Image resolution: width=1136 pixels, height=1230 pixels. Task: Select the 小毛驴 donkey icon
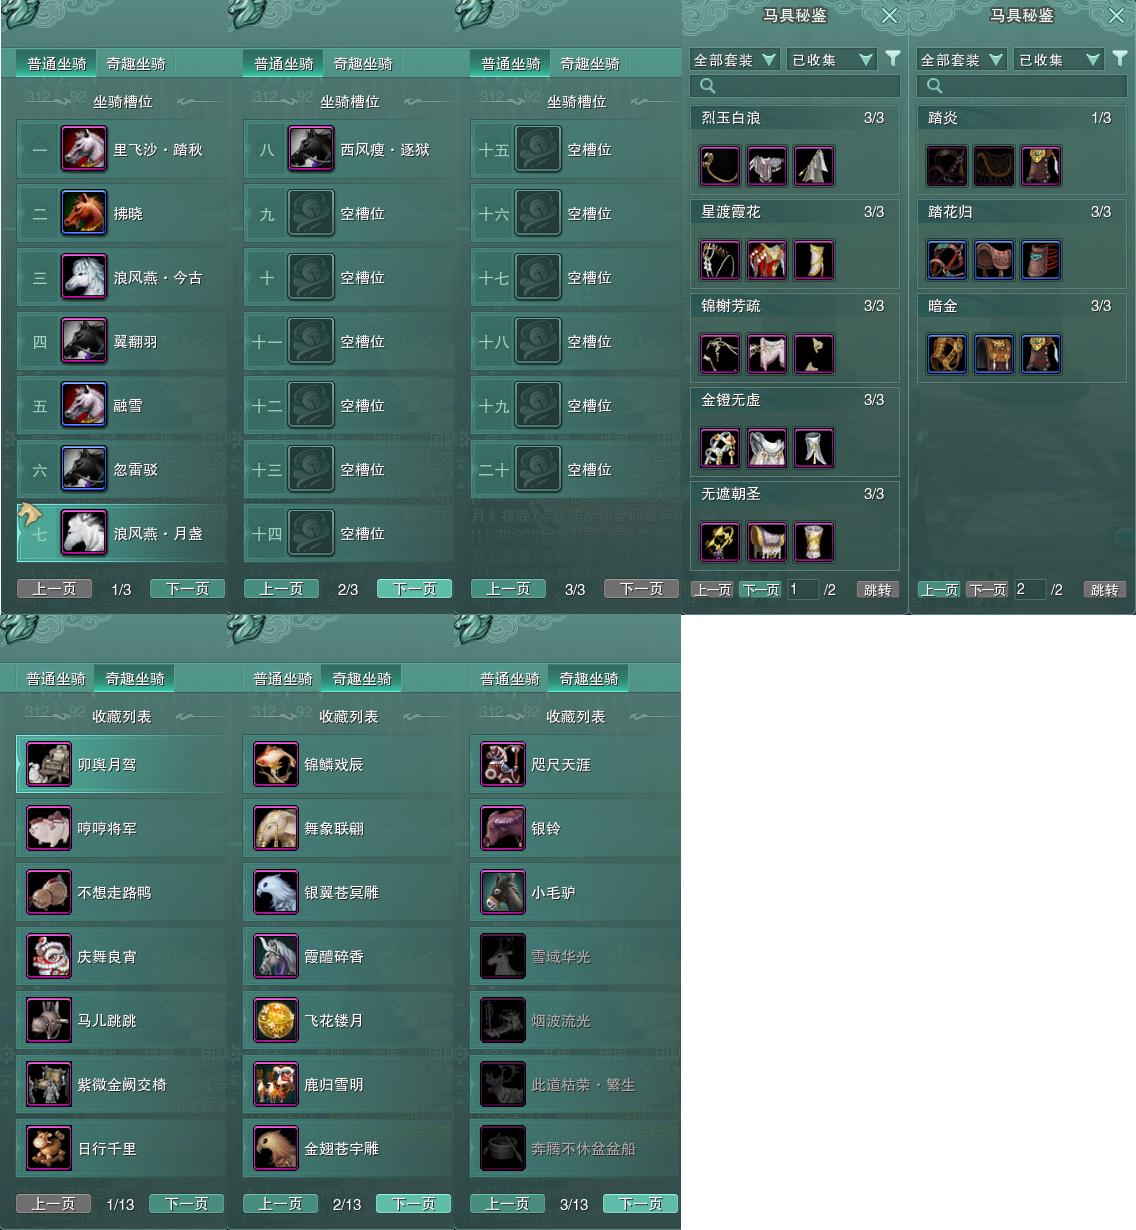(x=502, y=892)
